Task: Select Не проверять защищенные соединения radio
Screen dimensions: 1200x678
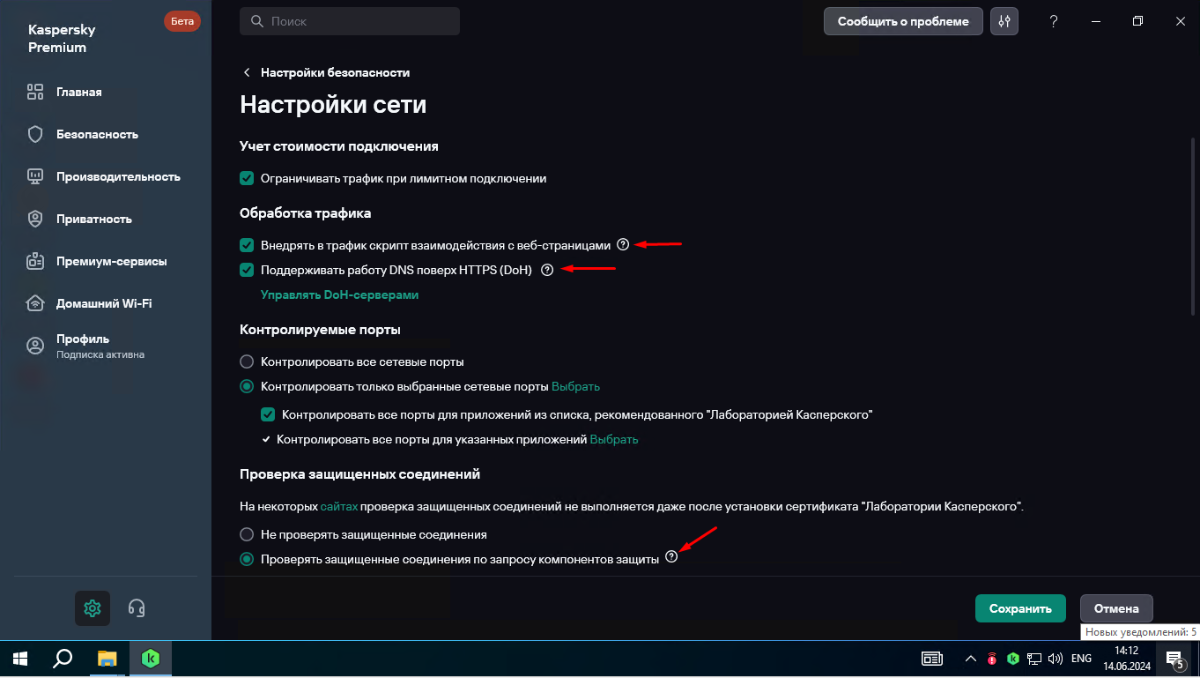Action: pyautogui.click(x=247, y=534)
